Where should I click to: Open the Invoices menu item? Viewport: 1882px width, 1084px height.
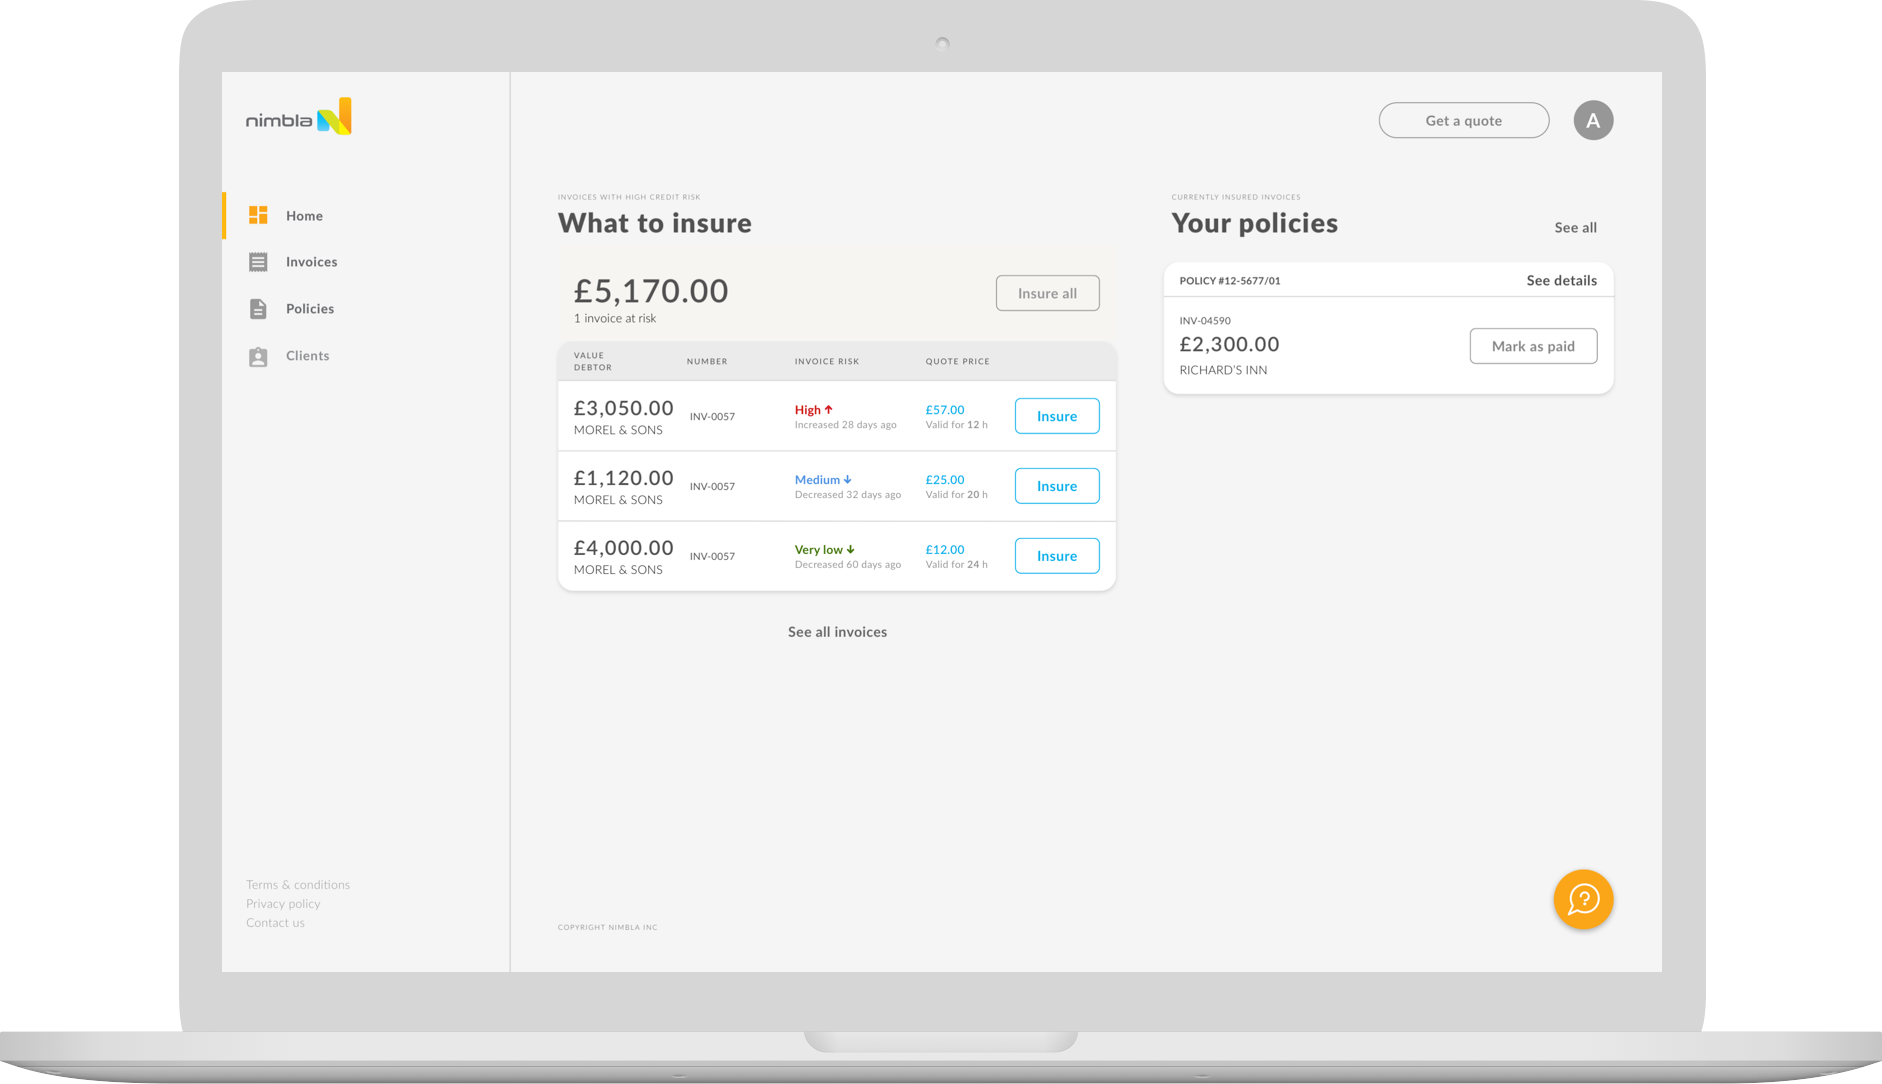311,262
